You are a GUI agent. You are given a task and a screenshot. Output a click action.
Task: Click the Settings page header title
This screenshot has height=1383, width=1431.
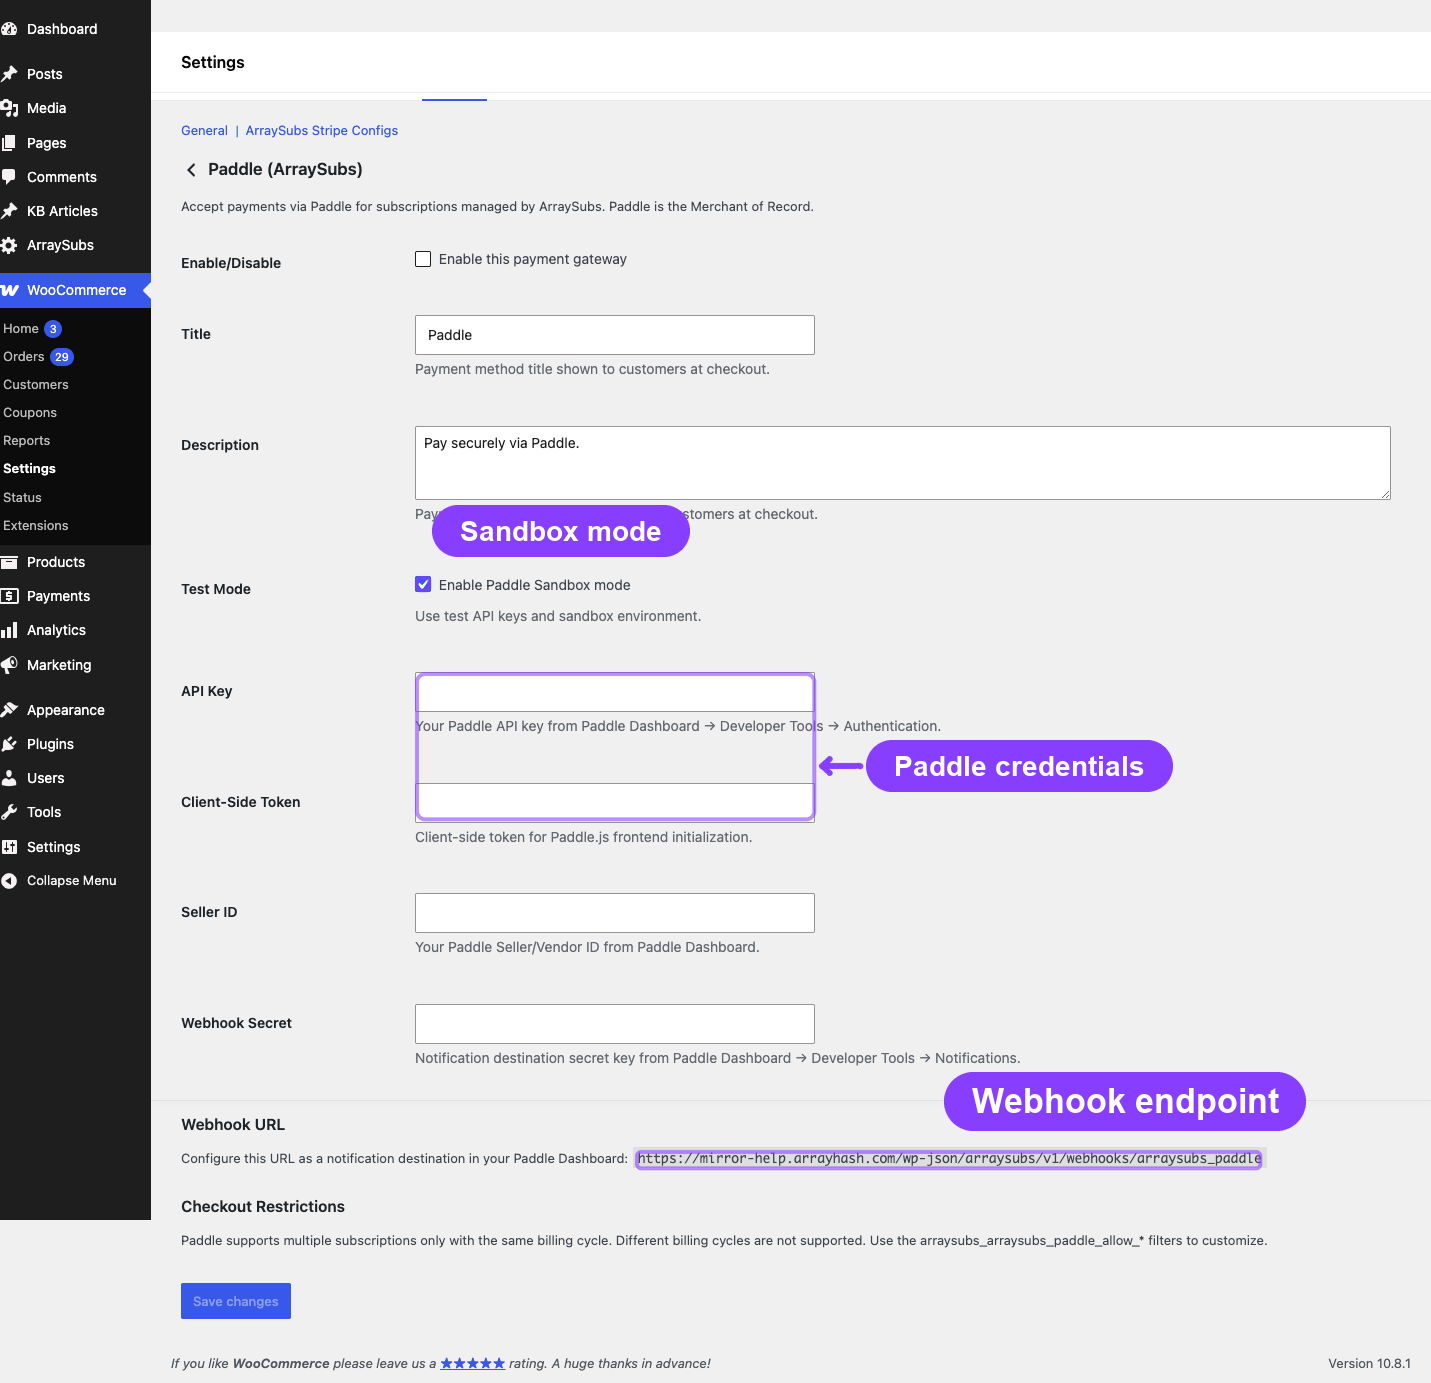pyautogui.click(x=213, y=62)
